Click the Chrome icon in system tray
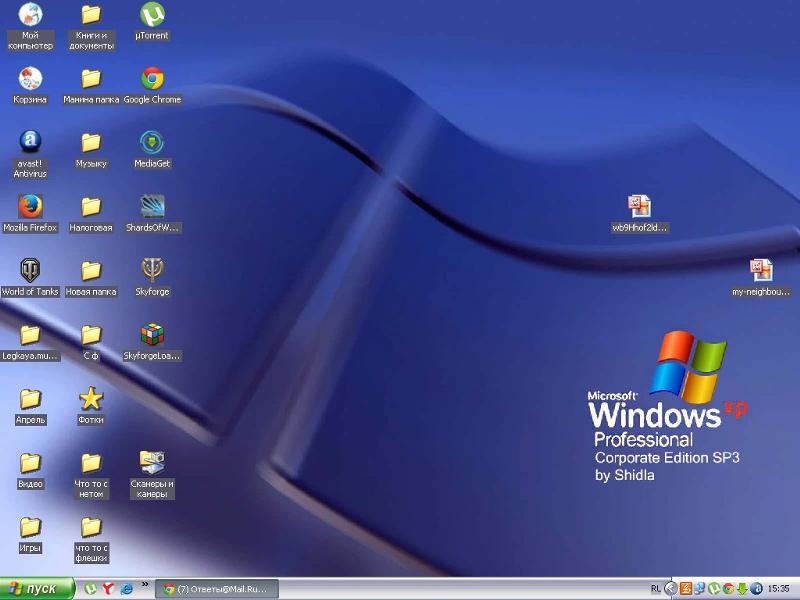The width and height of the screenshot is (800, 600). [728, 589]
